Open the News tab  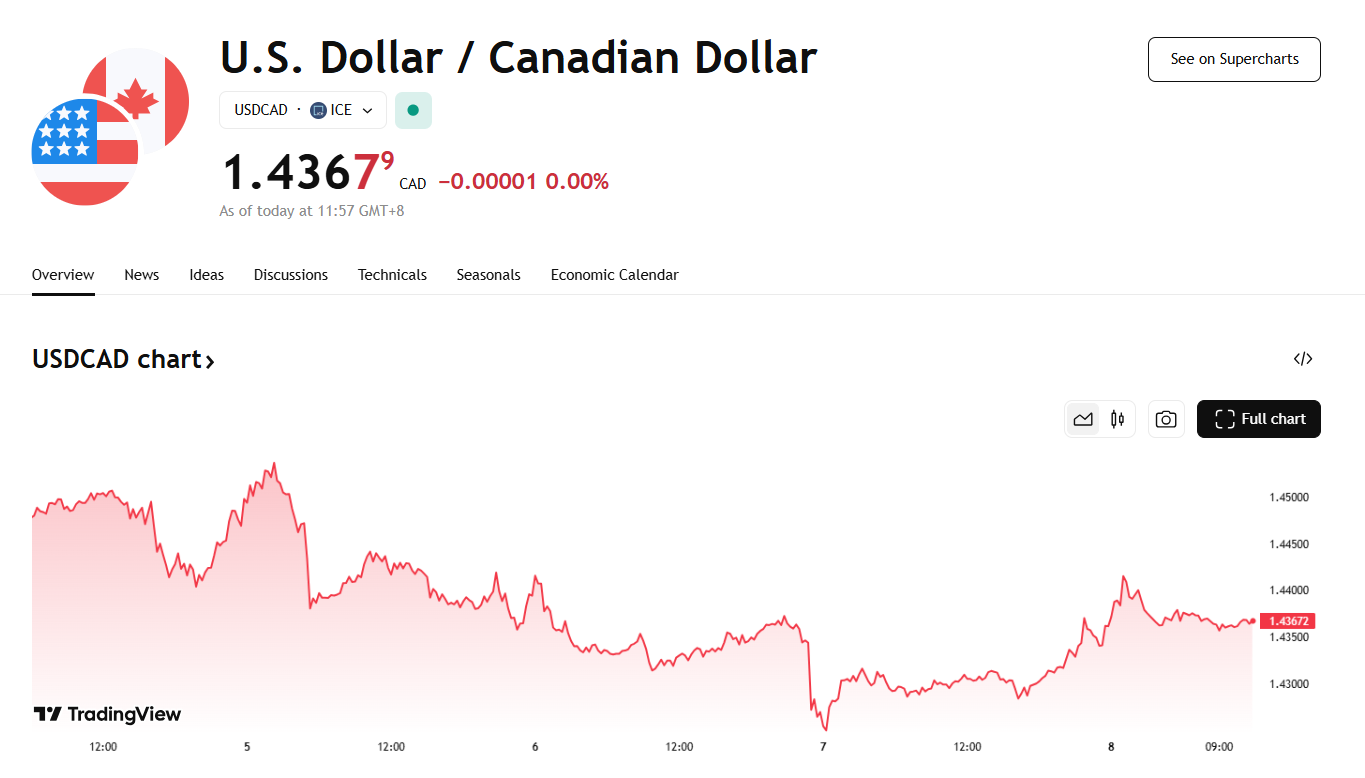[x=141, y=275]
